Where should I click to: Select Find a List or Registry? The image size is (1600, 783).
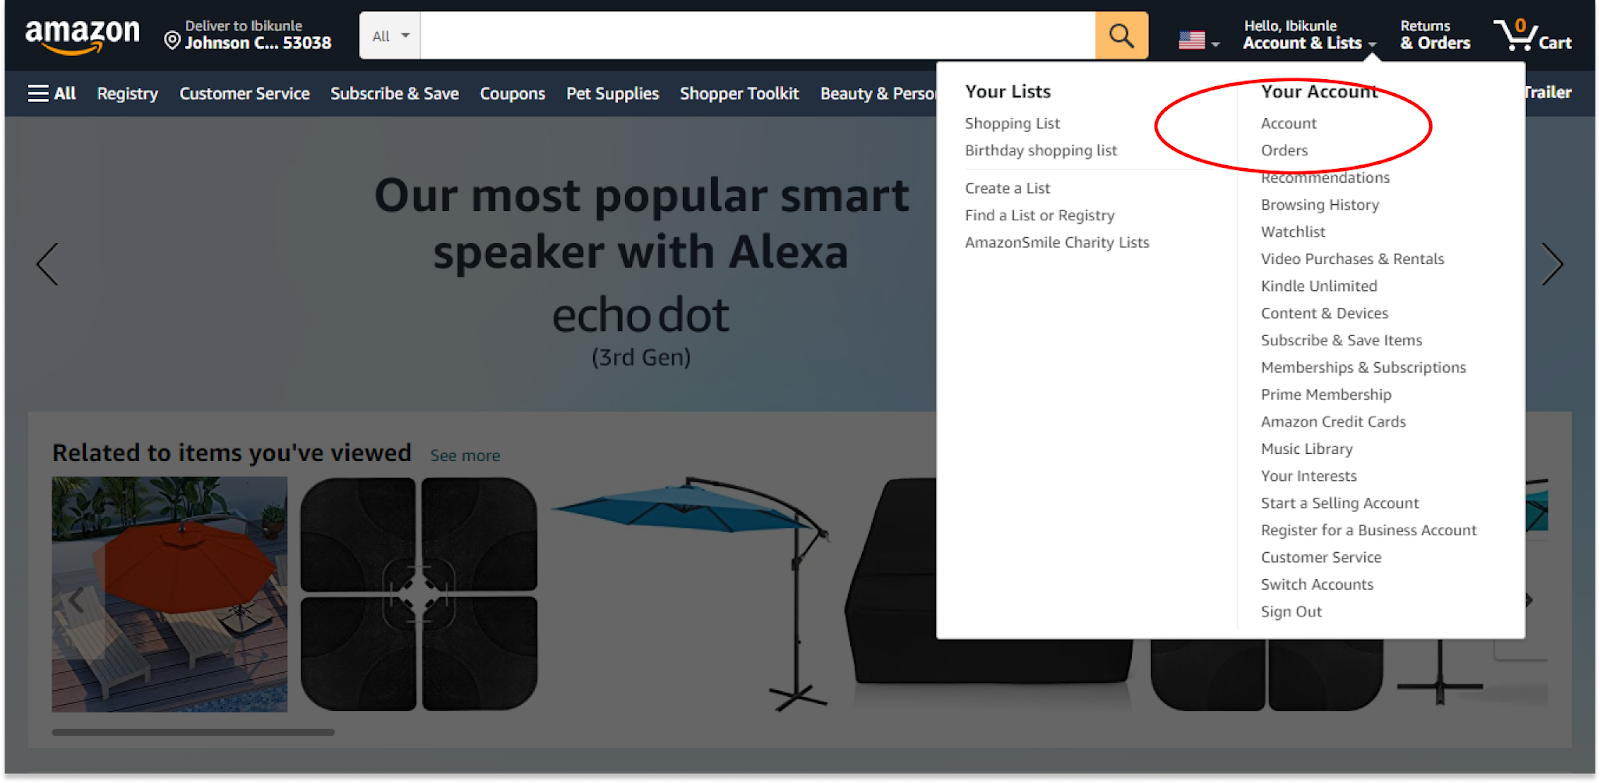(1039, 215)
